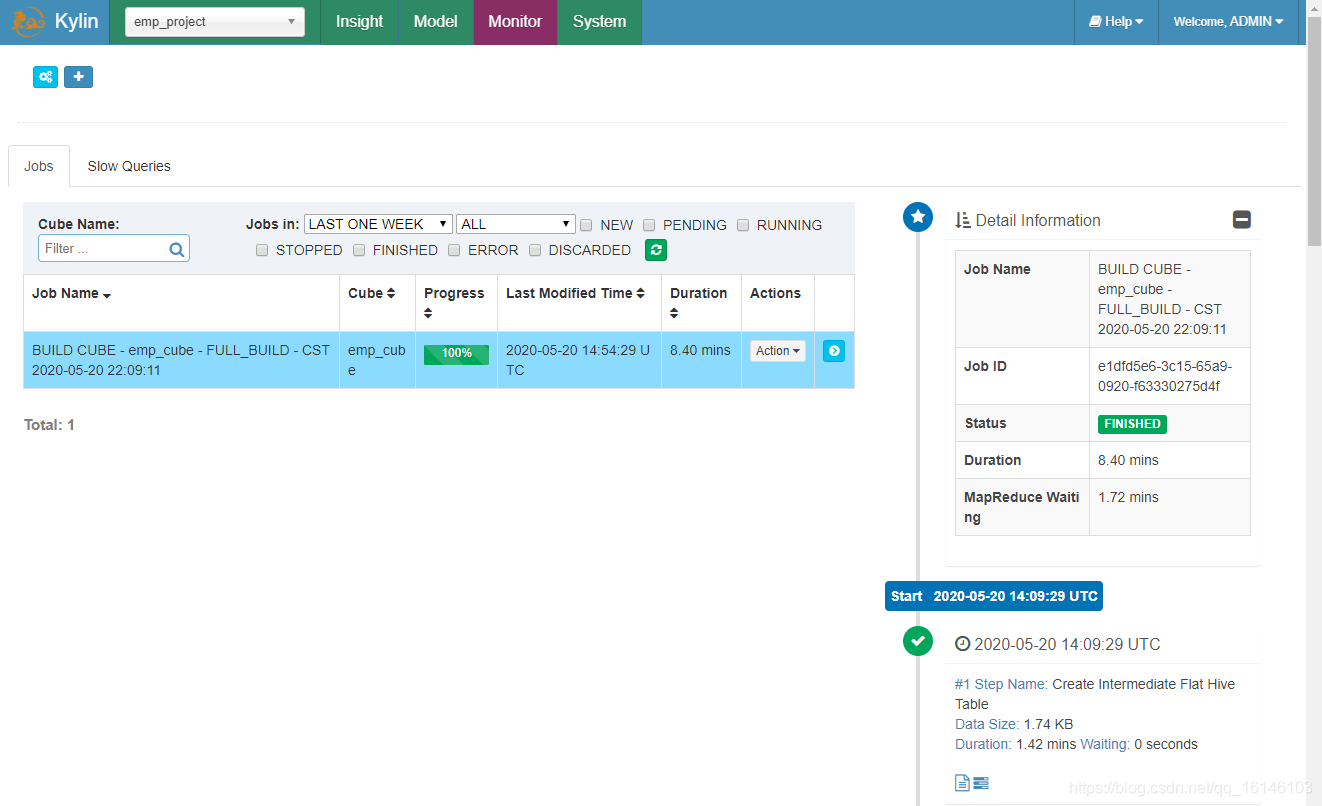Go to the Insight page
This screenshot has width=1322, height=806.
pos(359,21)
